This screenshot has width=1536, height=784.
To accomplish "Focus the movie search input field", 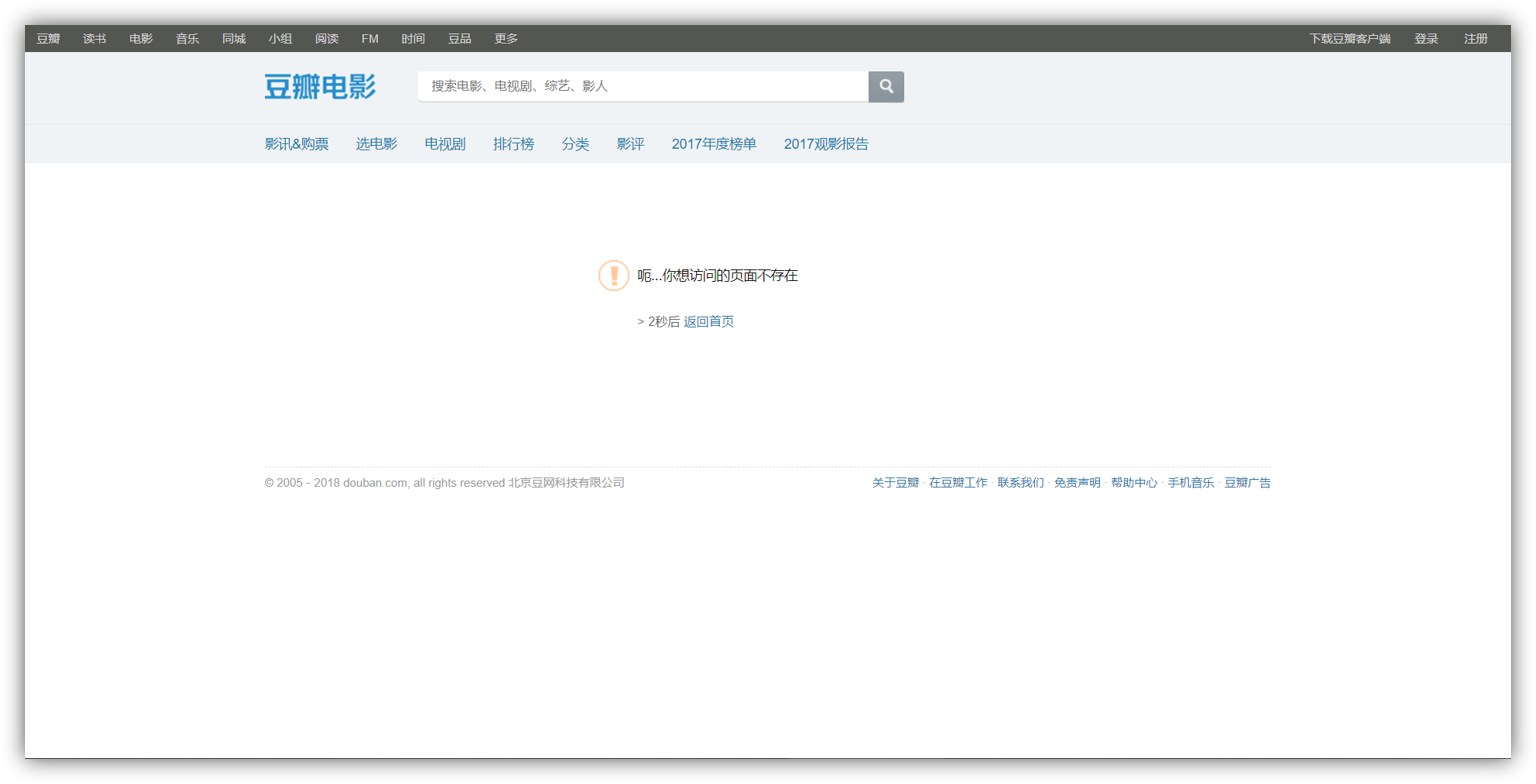I will pyautogui.click(x=643, y=86).
